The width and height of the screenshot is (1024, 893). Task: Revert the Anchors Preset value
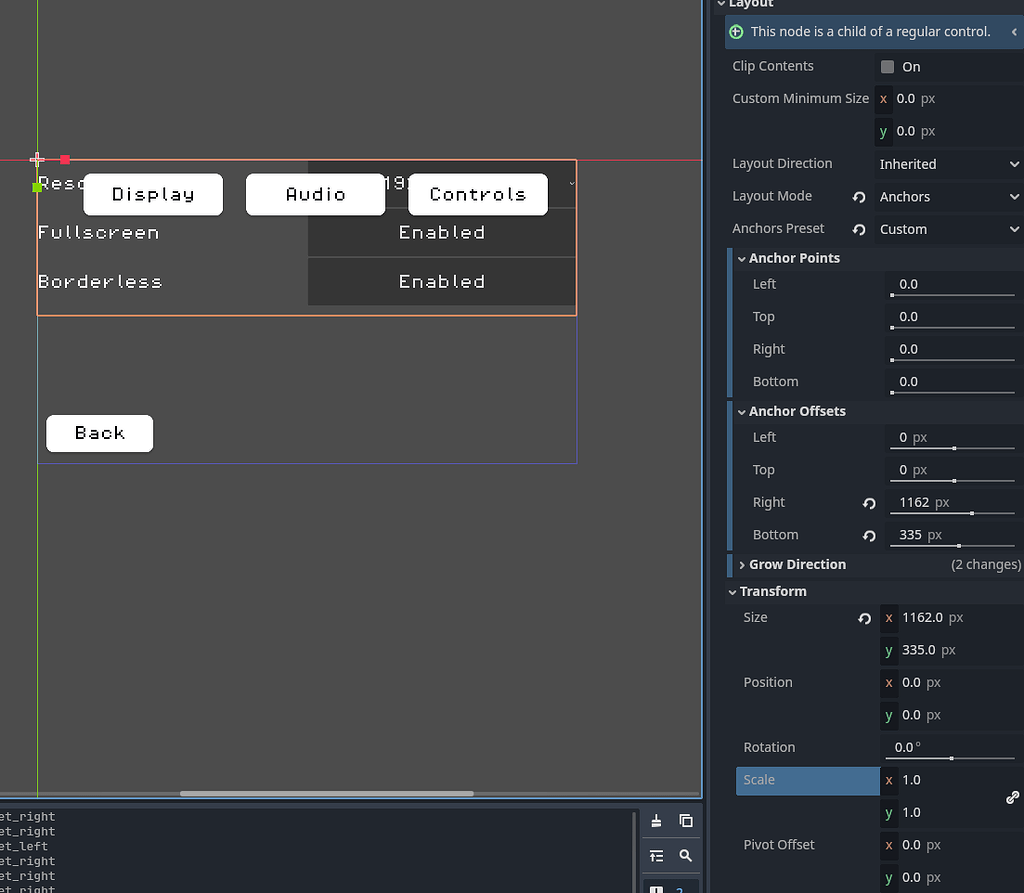click(858, 229)
